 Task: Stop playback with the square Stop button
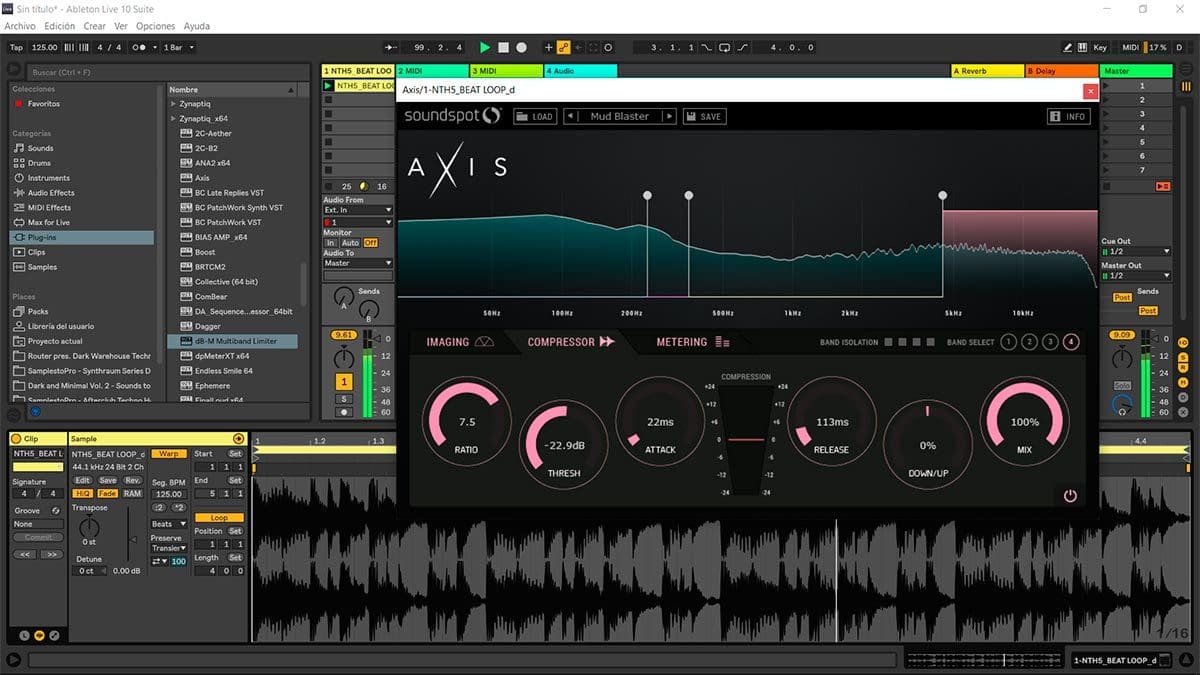point(503,47)
